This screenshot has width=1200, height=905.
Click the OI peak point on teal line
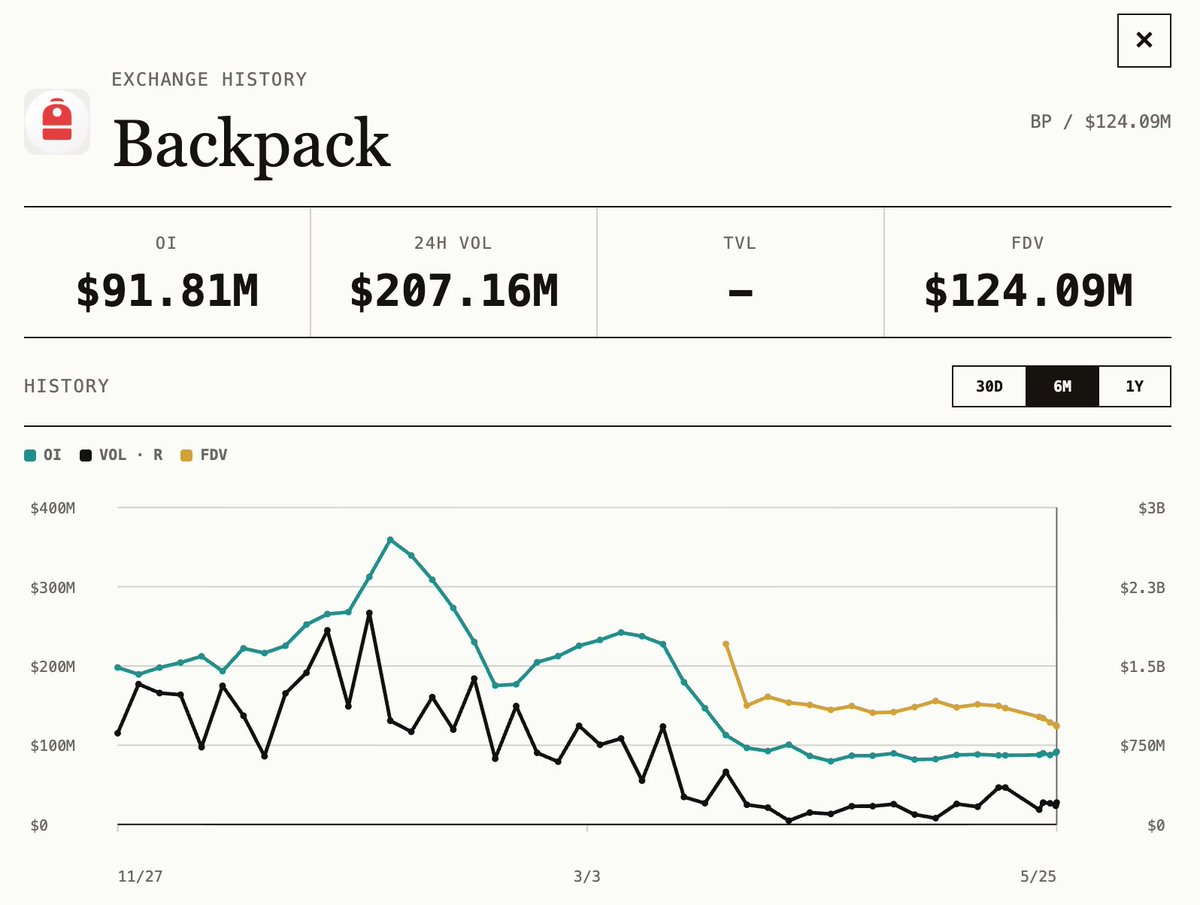tap(390, 539)
